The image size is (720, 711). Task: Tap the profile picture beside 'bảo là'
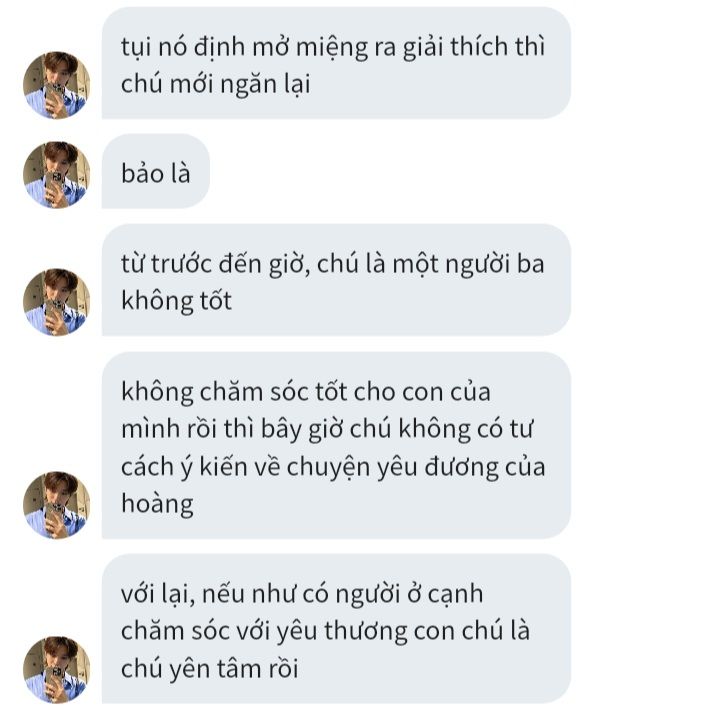pyautogui.click(x=56, y=175)
